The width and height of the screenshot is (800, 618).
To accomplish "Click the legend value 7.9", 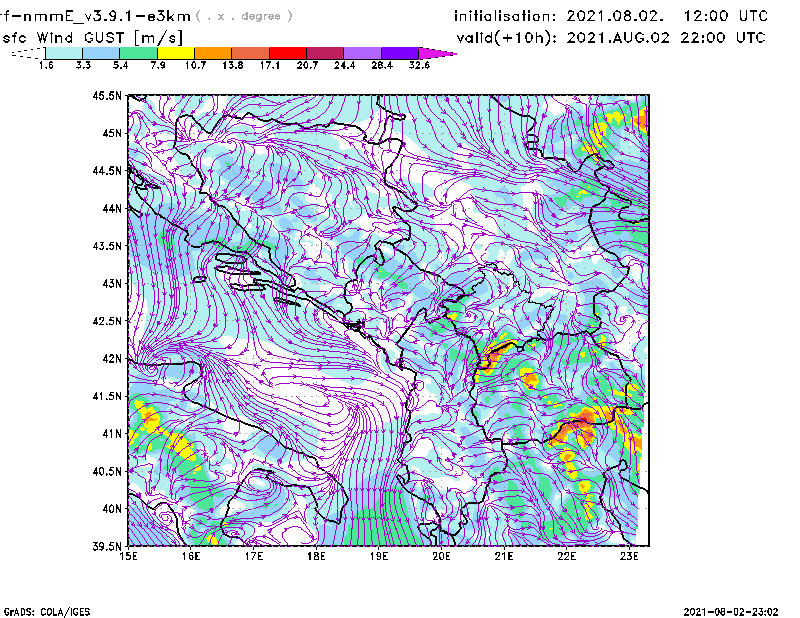I will pyautogui.click(x=158, y=65).
